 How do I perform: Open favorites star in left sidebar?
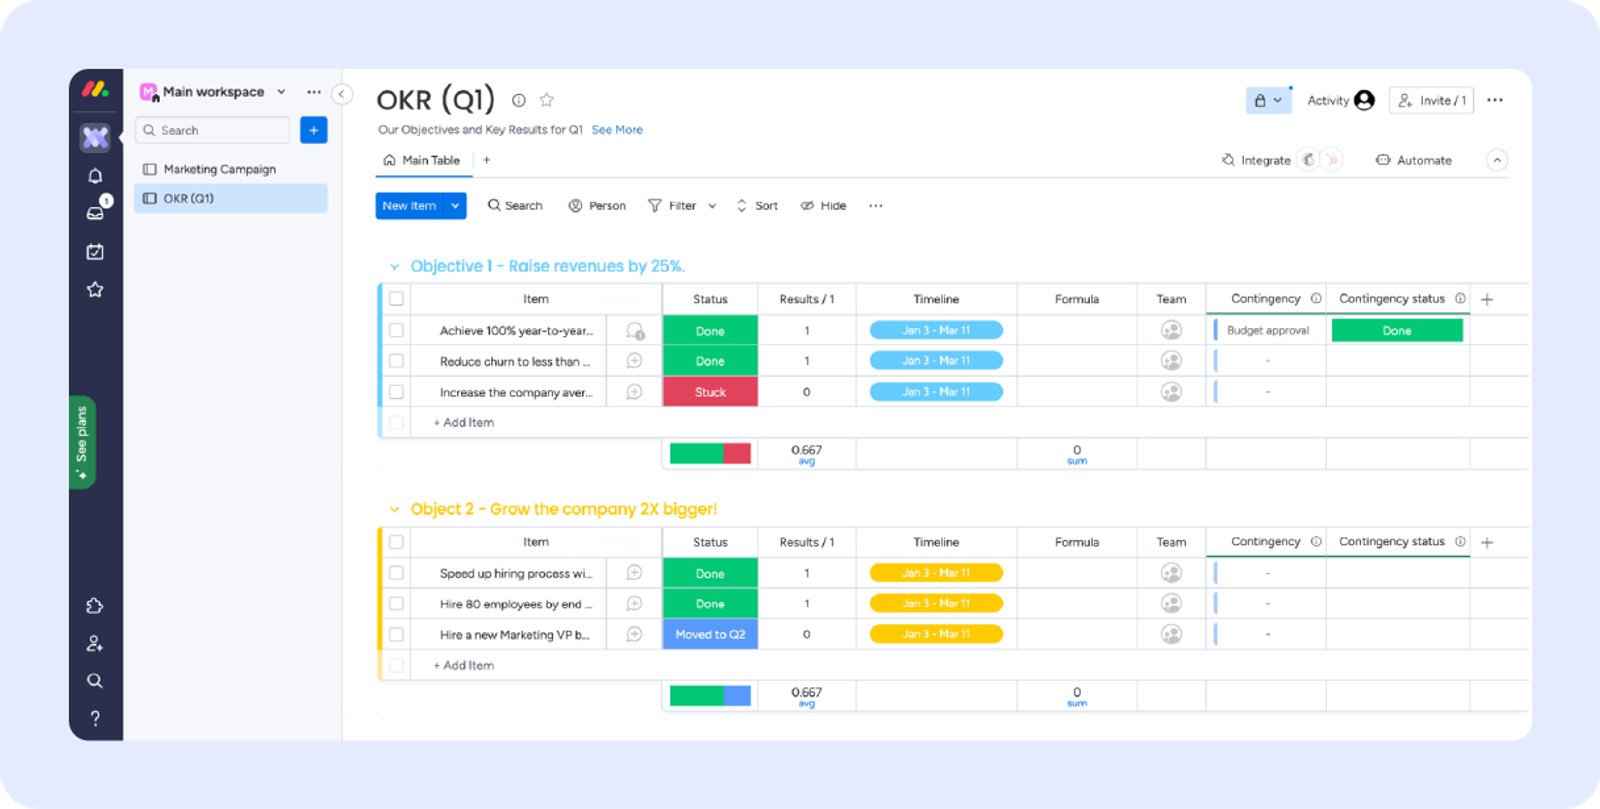pos(95,290)
